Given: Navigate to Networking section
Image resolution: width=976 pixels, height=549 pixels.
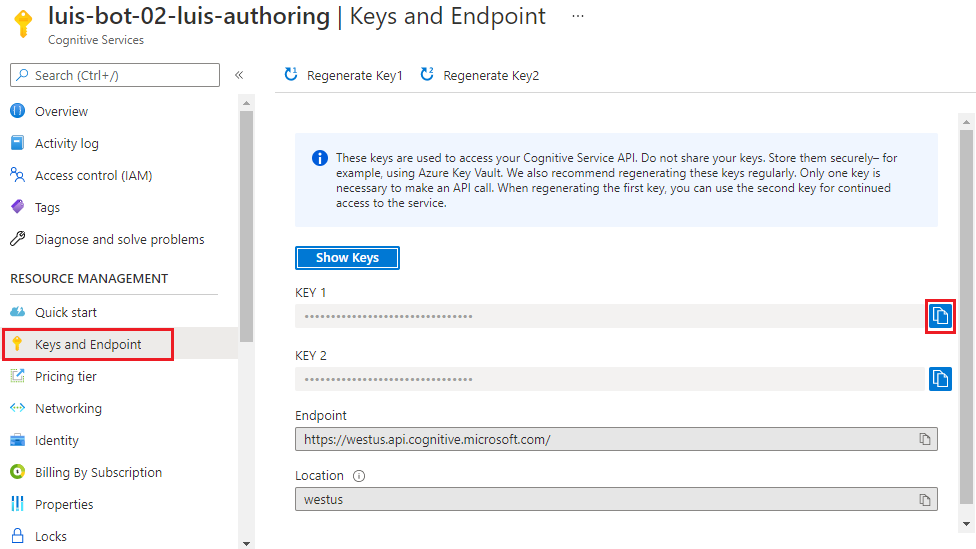Looking at the screenshot, I should click(x=68, y=408).
